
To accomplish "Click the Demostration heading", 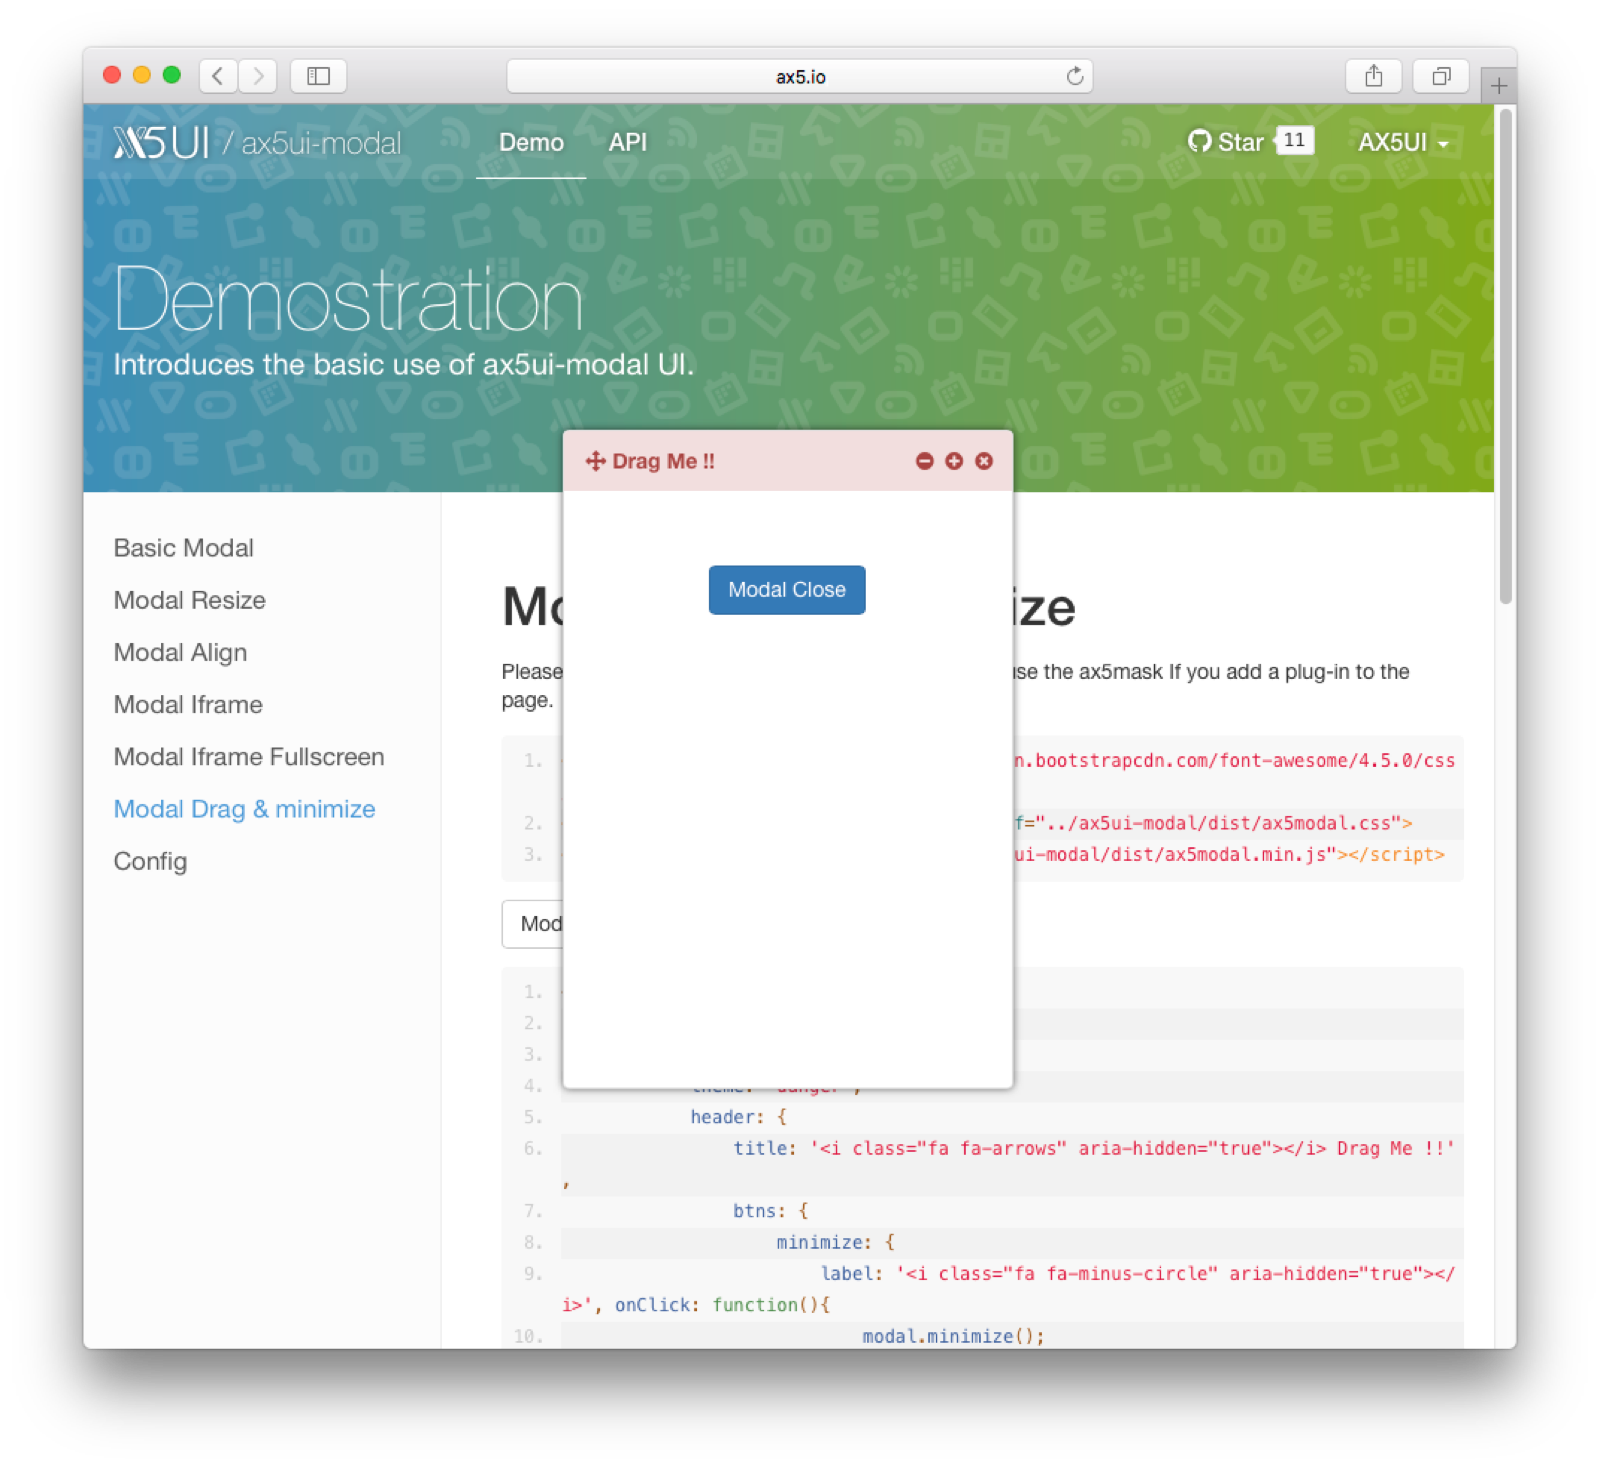I will (348, 298).
